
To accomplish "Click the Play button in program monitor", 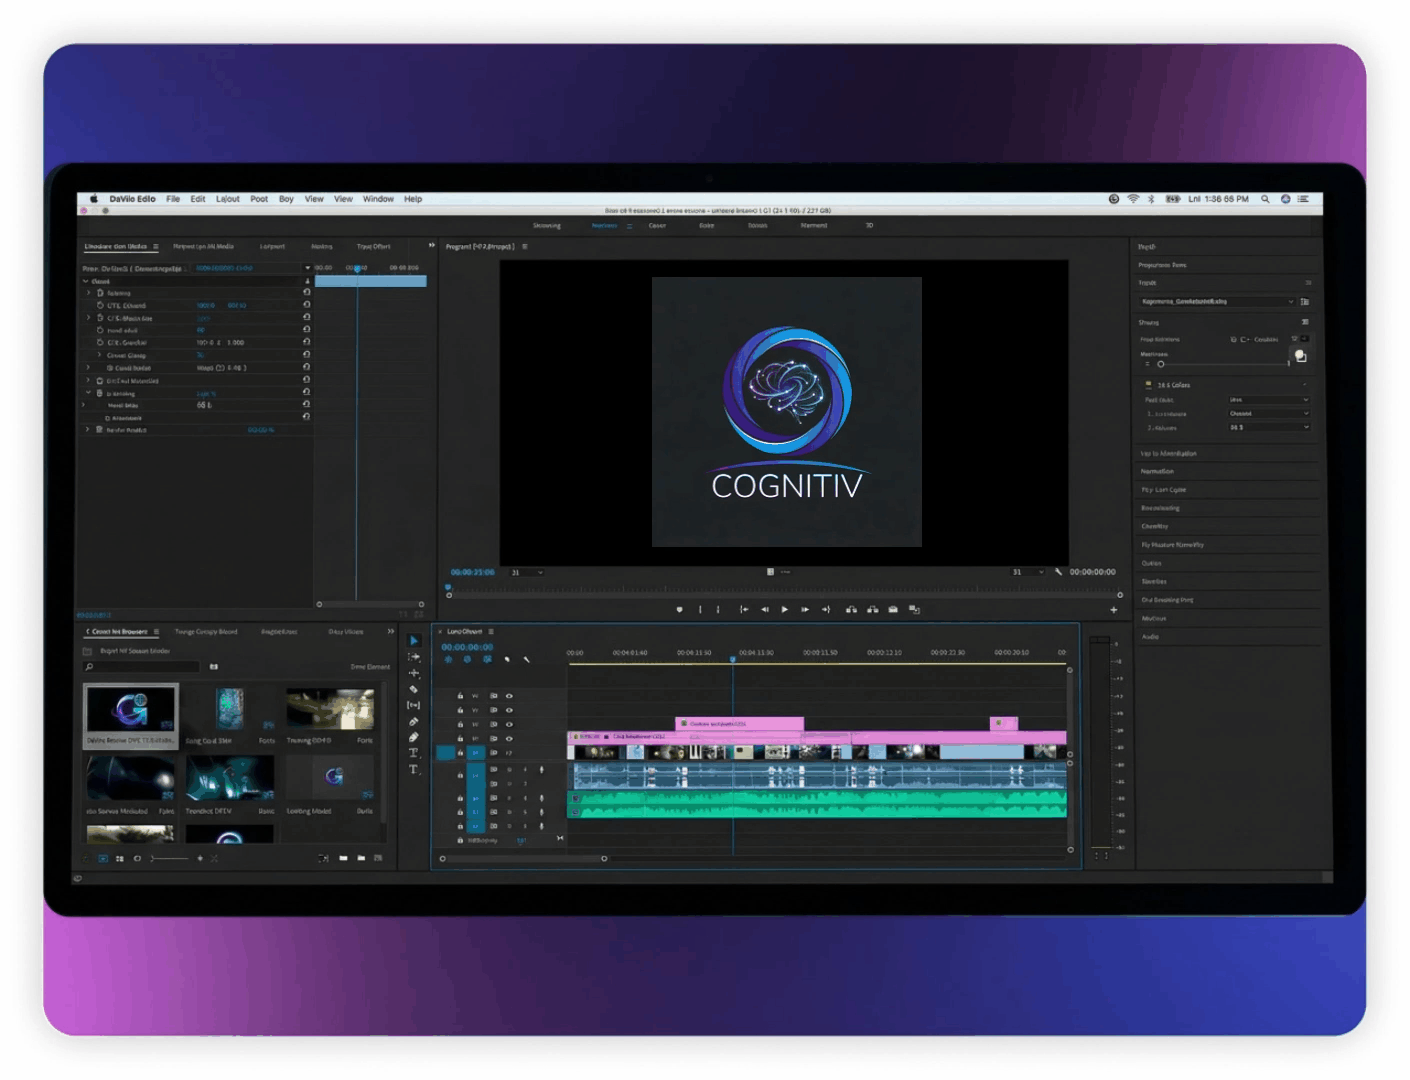I will tap(785, 609).
